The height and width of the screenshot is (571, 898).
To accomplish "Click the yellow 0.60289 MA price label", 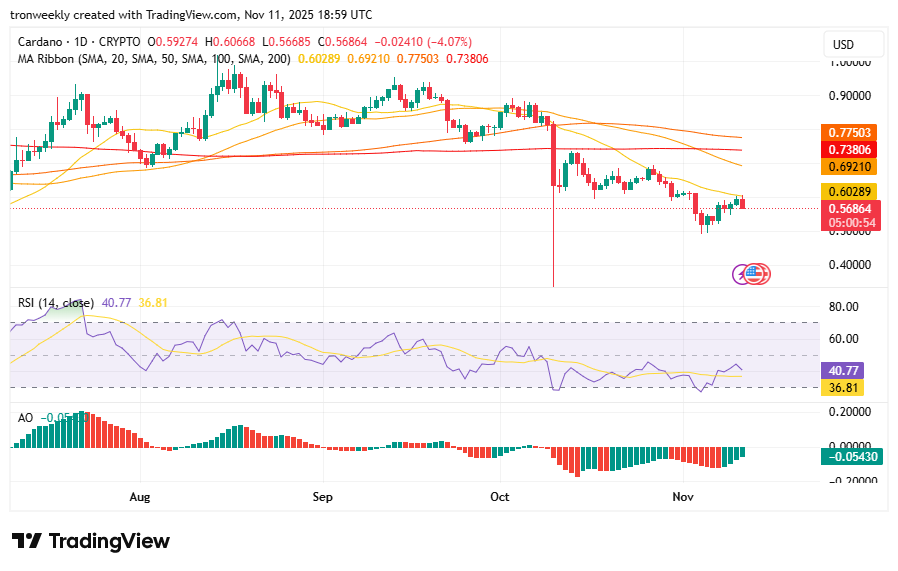I will pos(849,191).
